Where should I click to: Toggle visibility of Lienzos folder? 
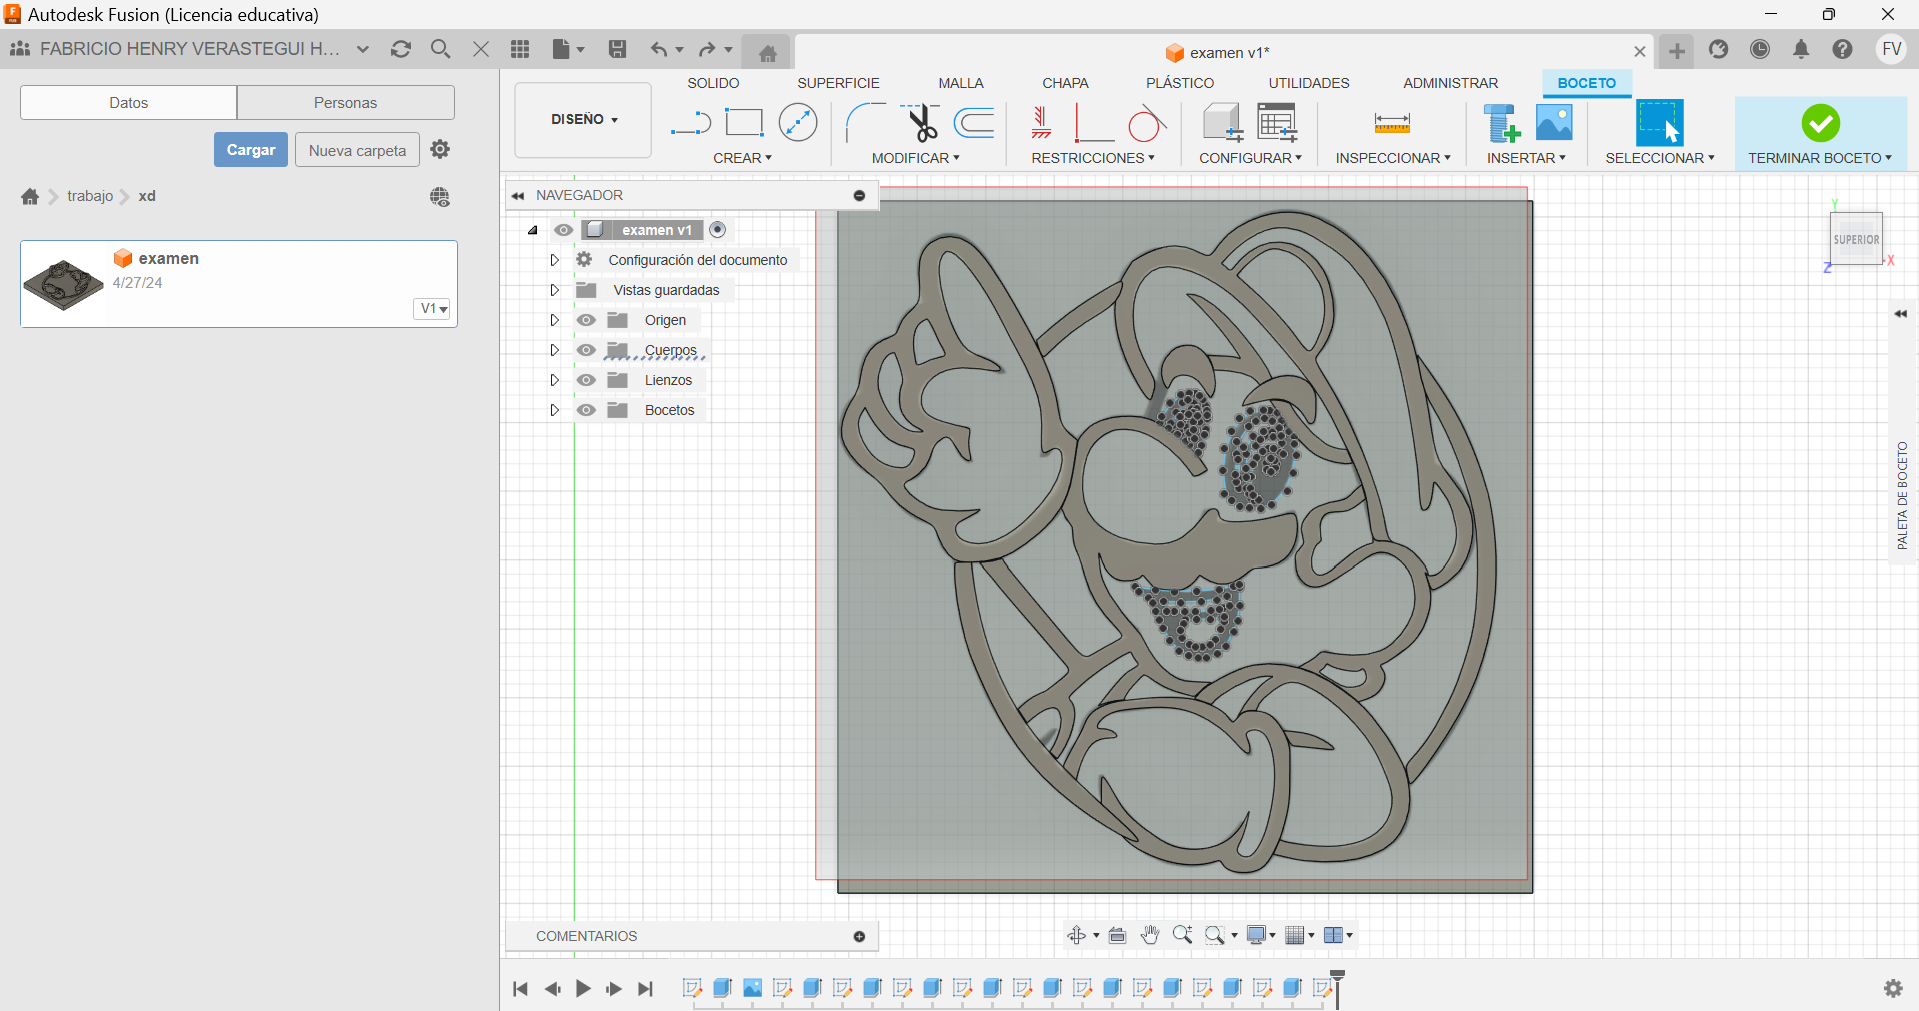pos(586,380)
